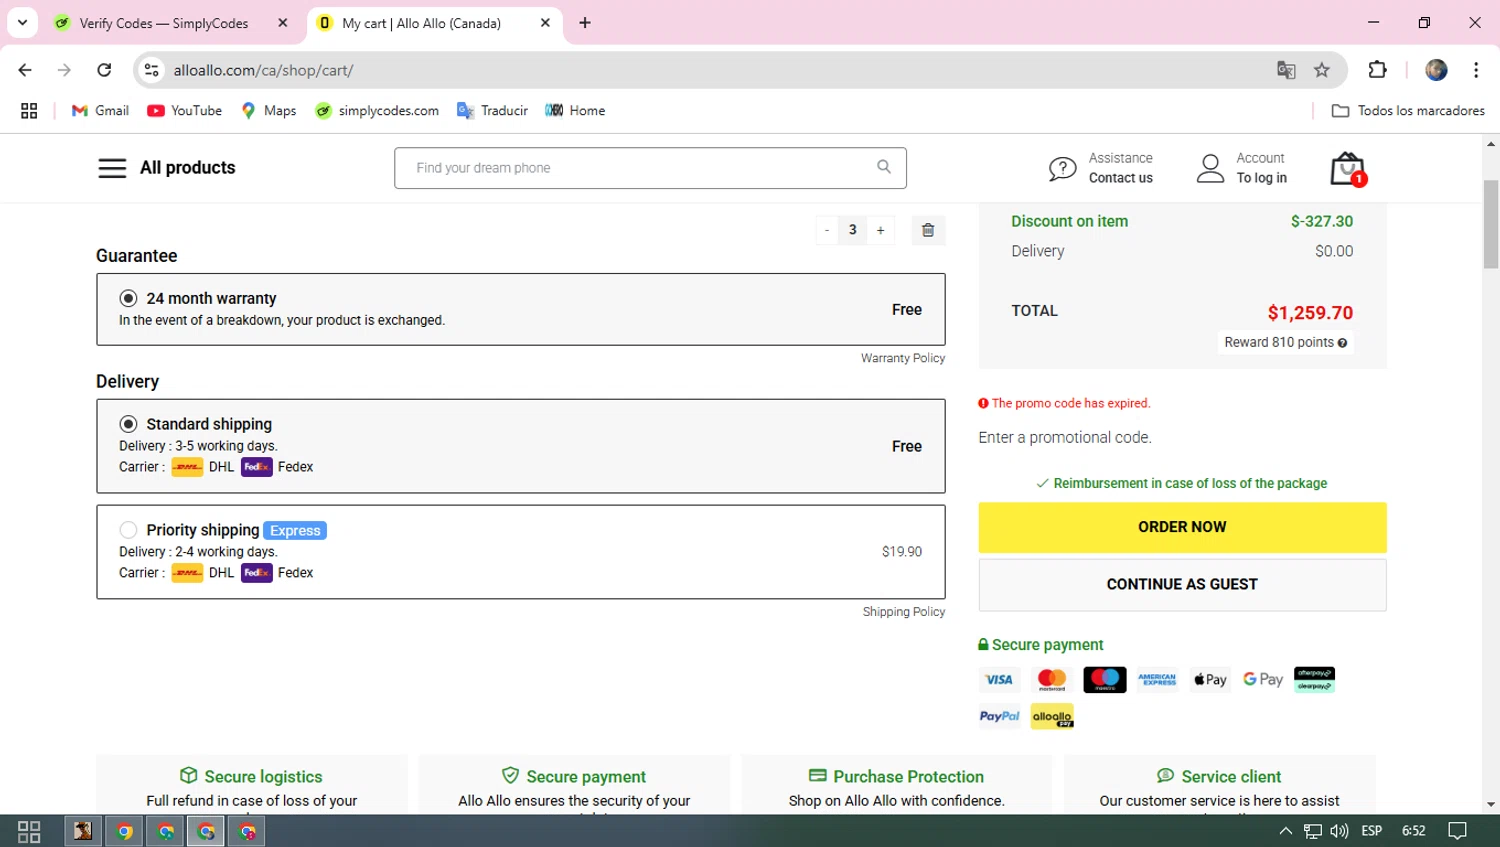The width and height of the screenshot is (1500, 847).
Task: Select the Standard shipping radio button
Action: pos(128,424)
